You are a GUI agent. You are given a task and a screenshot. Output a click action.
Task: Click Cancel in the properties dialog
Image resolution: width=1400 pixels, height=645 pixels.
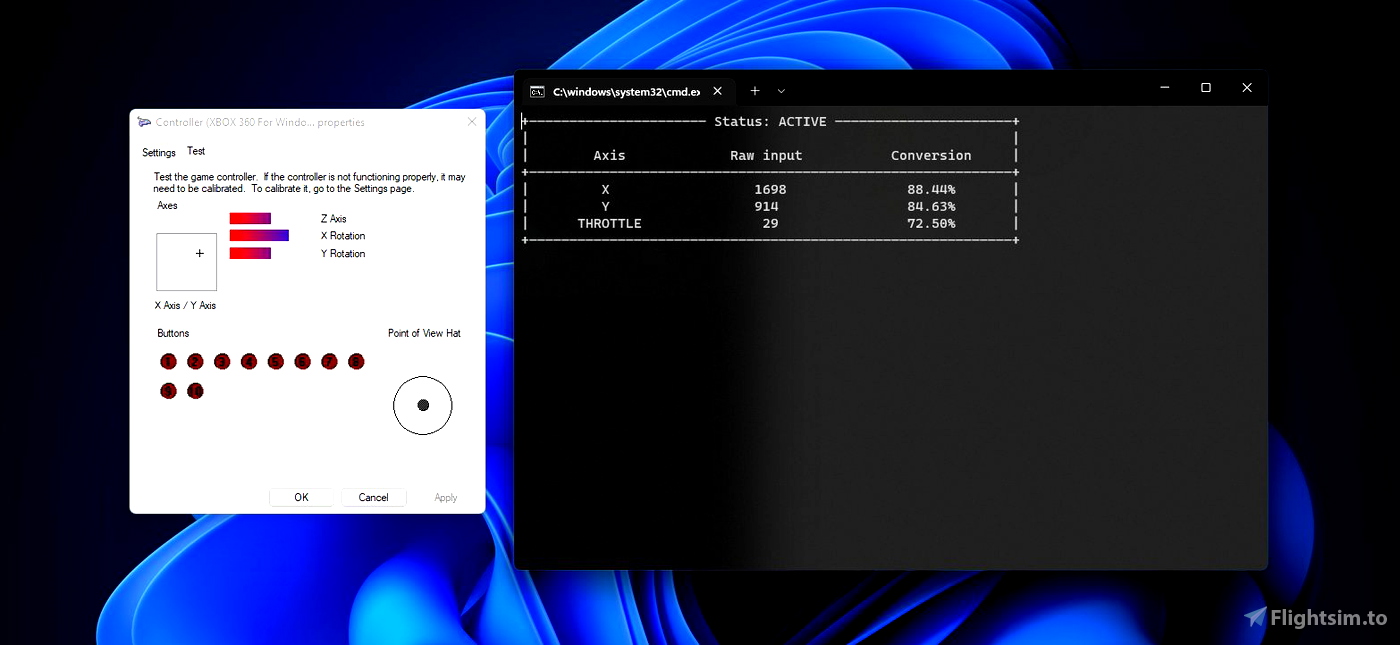pos(373,497)
